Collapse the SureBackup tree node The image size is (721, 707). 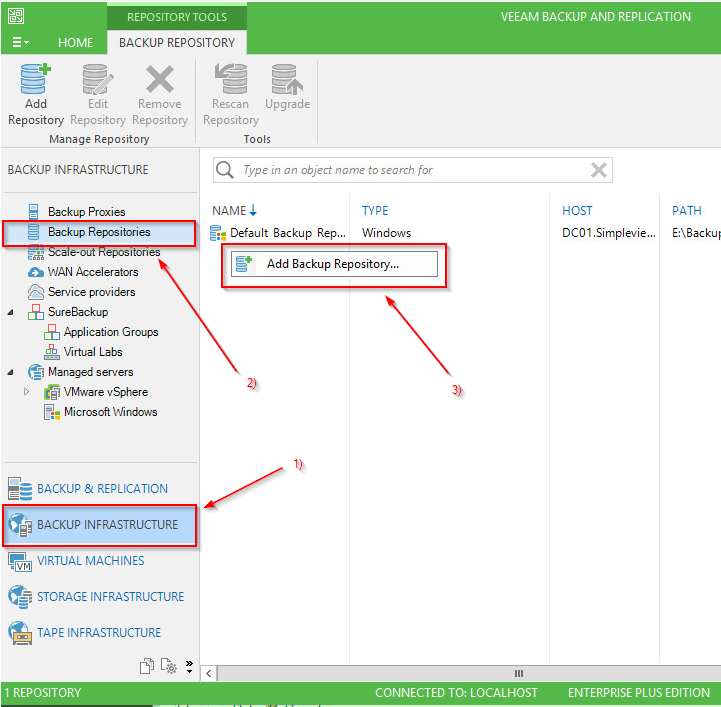tap(11, 312)
